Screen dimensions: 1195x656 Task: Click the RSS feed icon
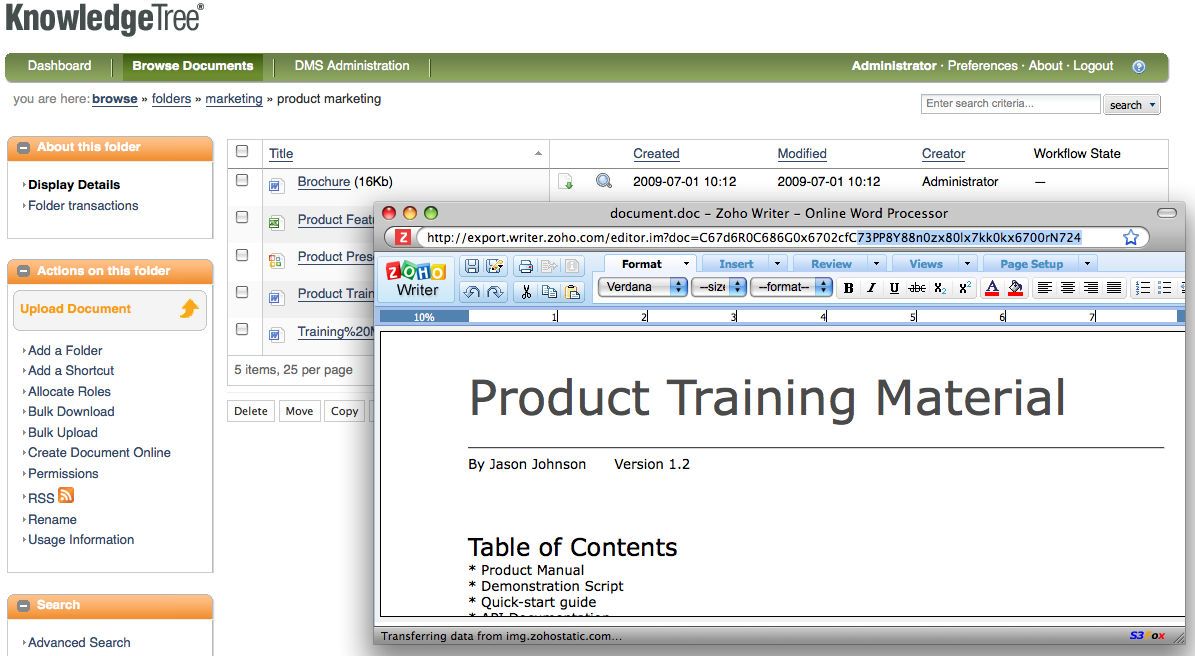(66, 496)
